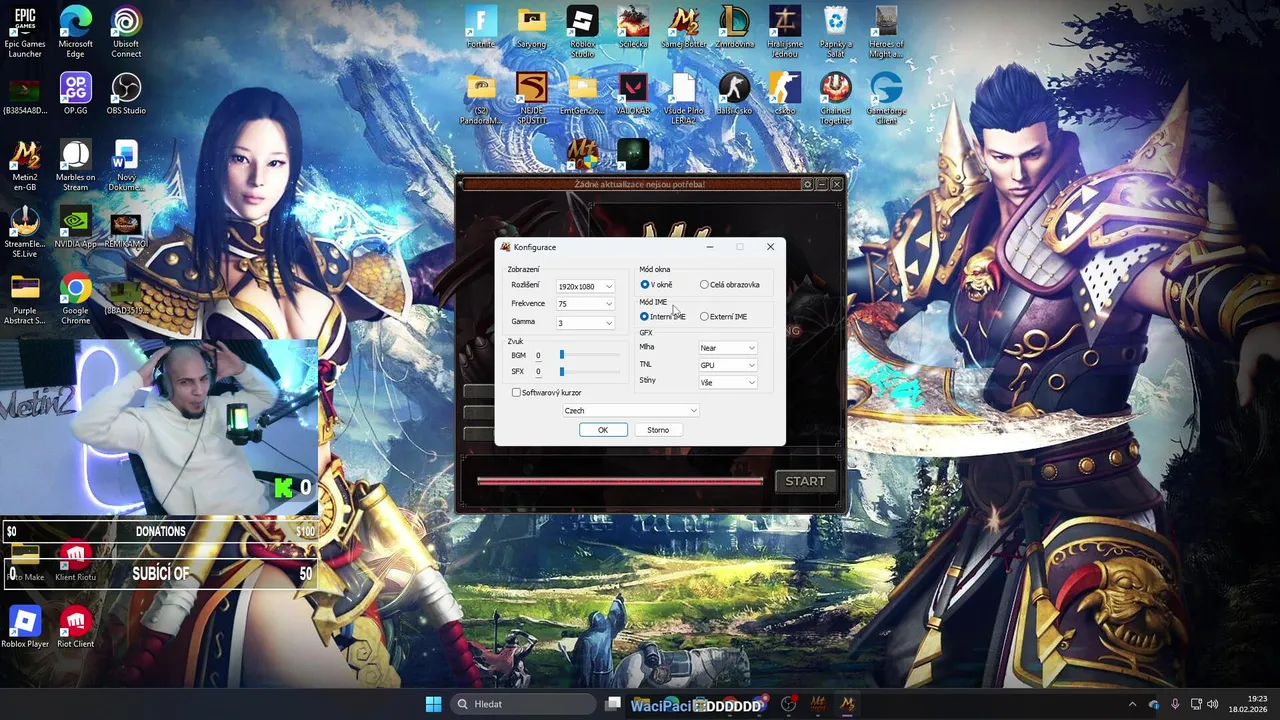Open the taskbar clock showing 19:23
The height and width of the screenshot is (720, 1280).
point(1248,704)
